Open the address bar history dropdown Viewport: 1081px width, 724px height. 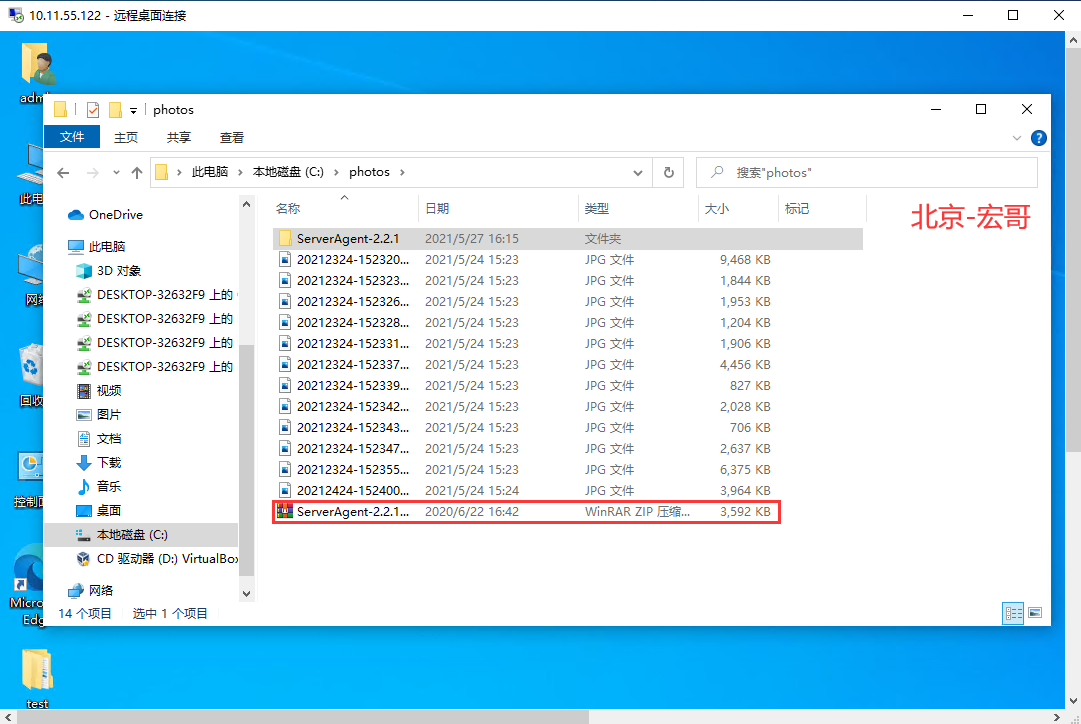638,172
